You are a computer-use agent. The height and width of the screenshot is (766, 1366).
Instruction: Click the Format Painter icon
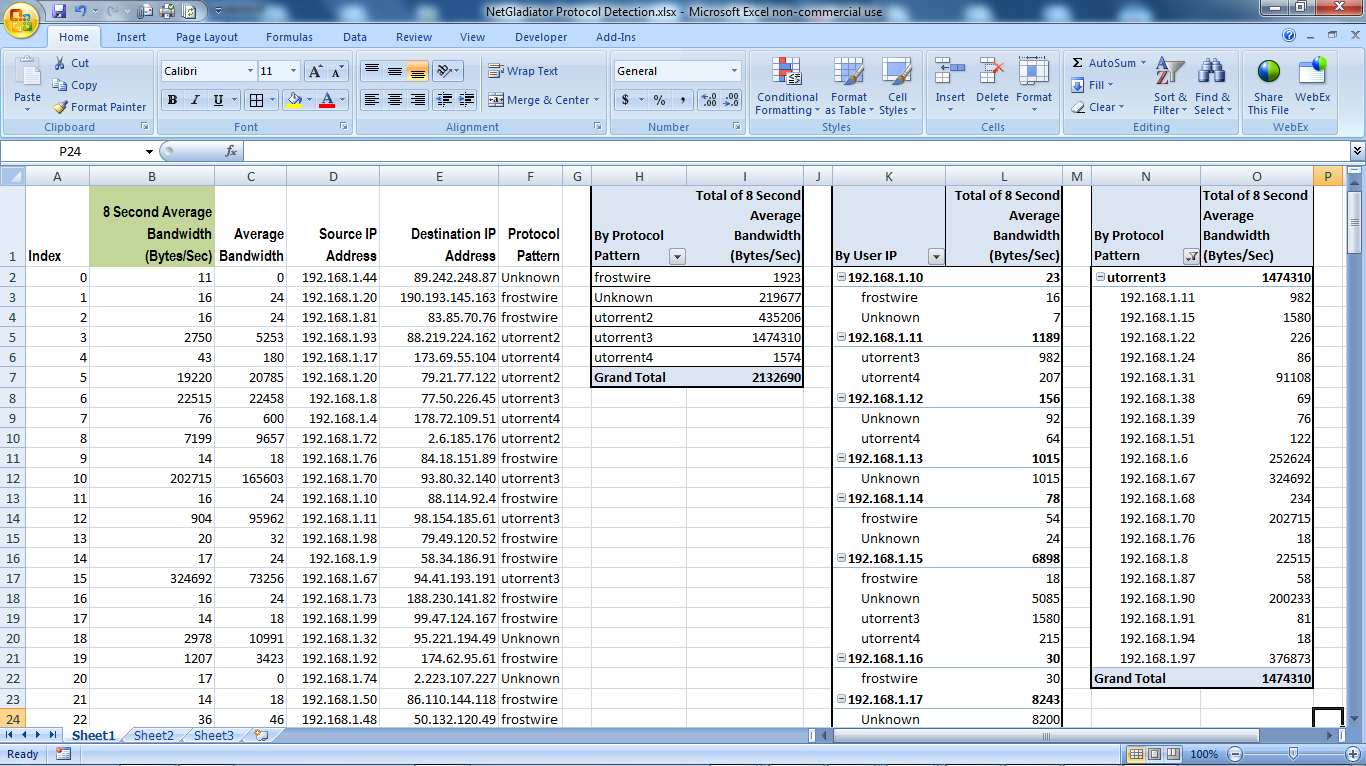[61, 107]
